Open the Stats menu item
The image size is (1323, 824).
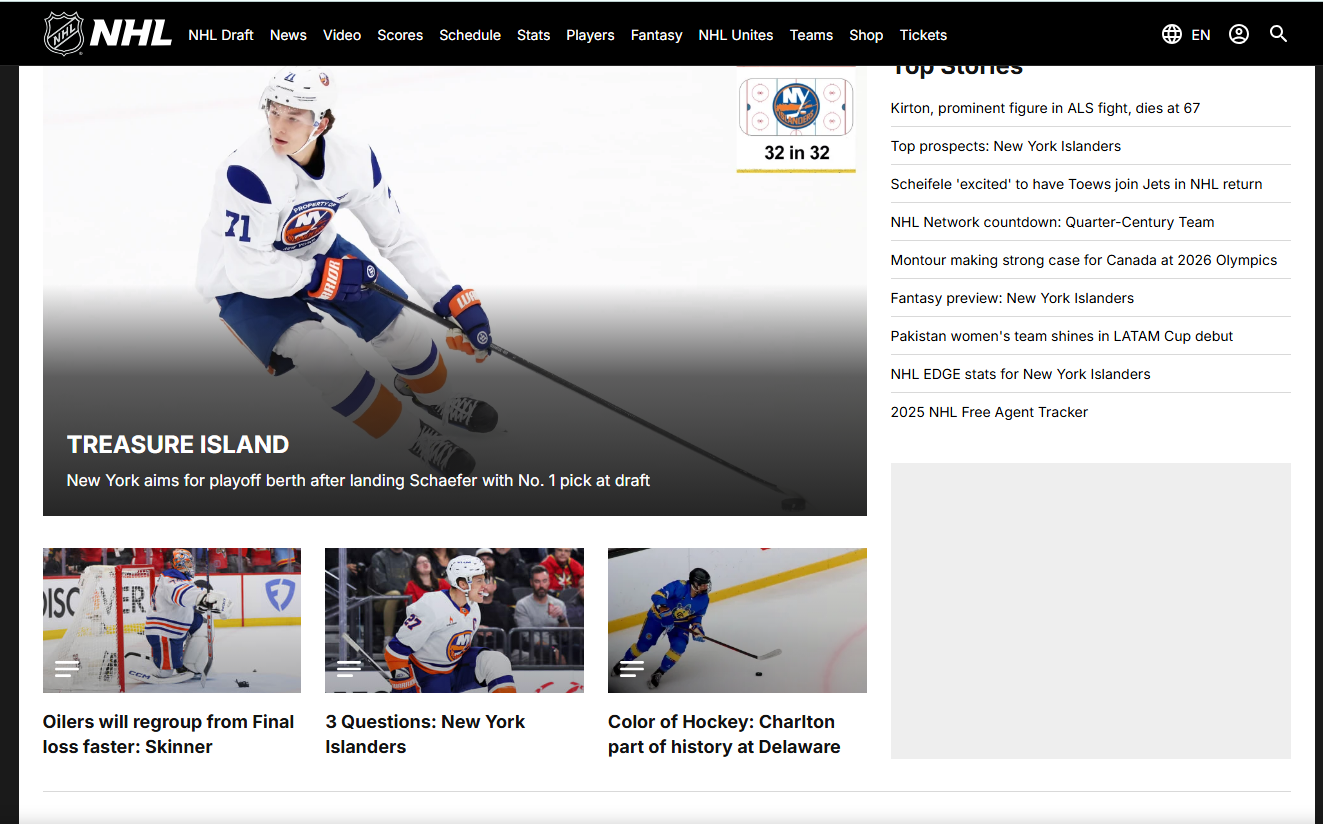pyautogui.click(x=533, y=35)
